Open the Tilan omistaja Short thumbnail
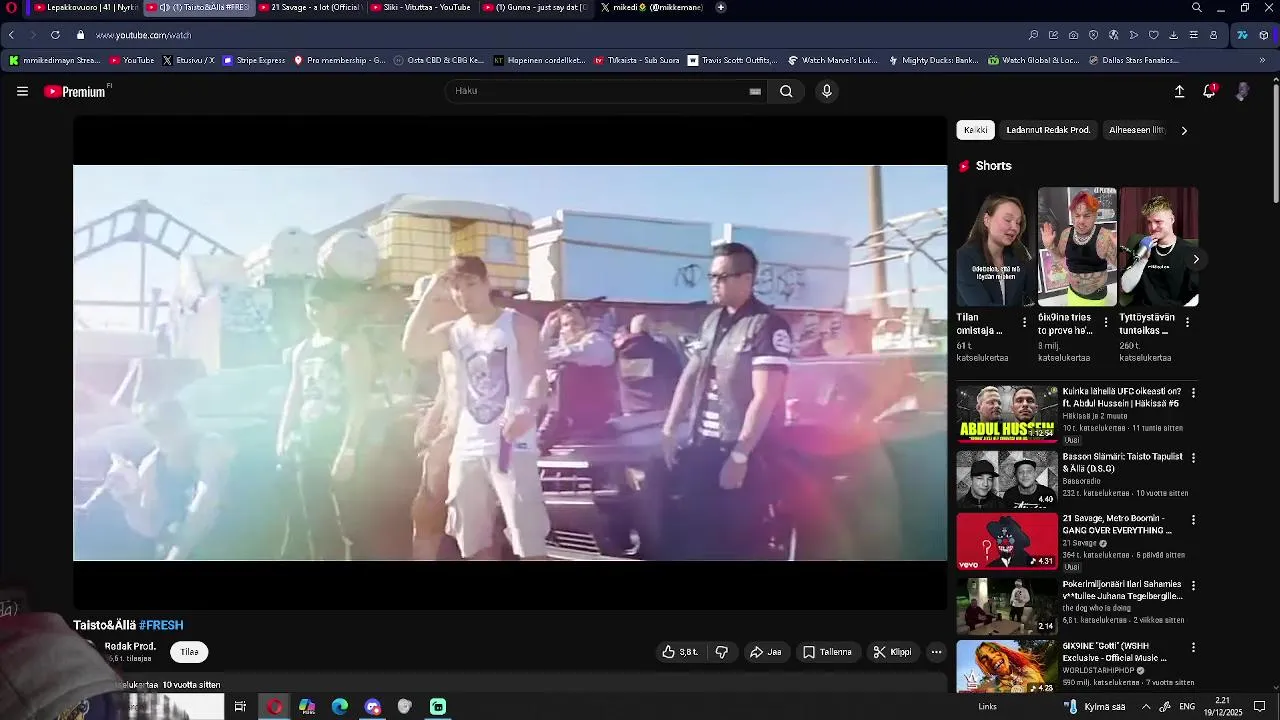 996,246
